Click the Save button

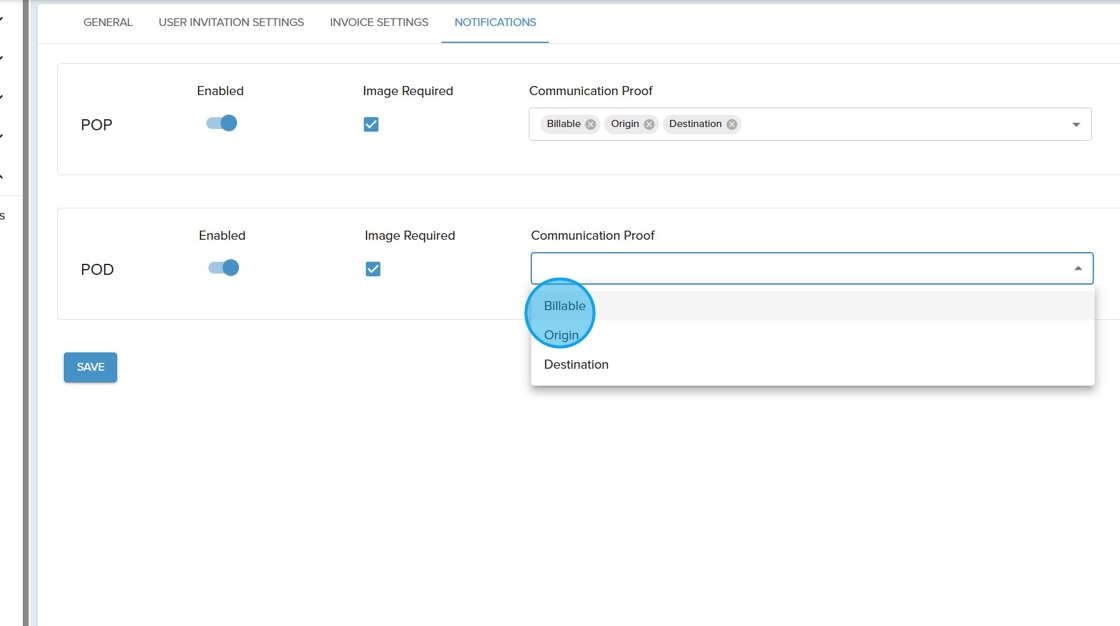90,367
